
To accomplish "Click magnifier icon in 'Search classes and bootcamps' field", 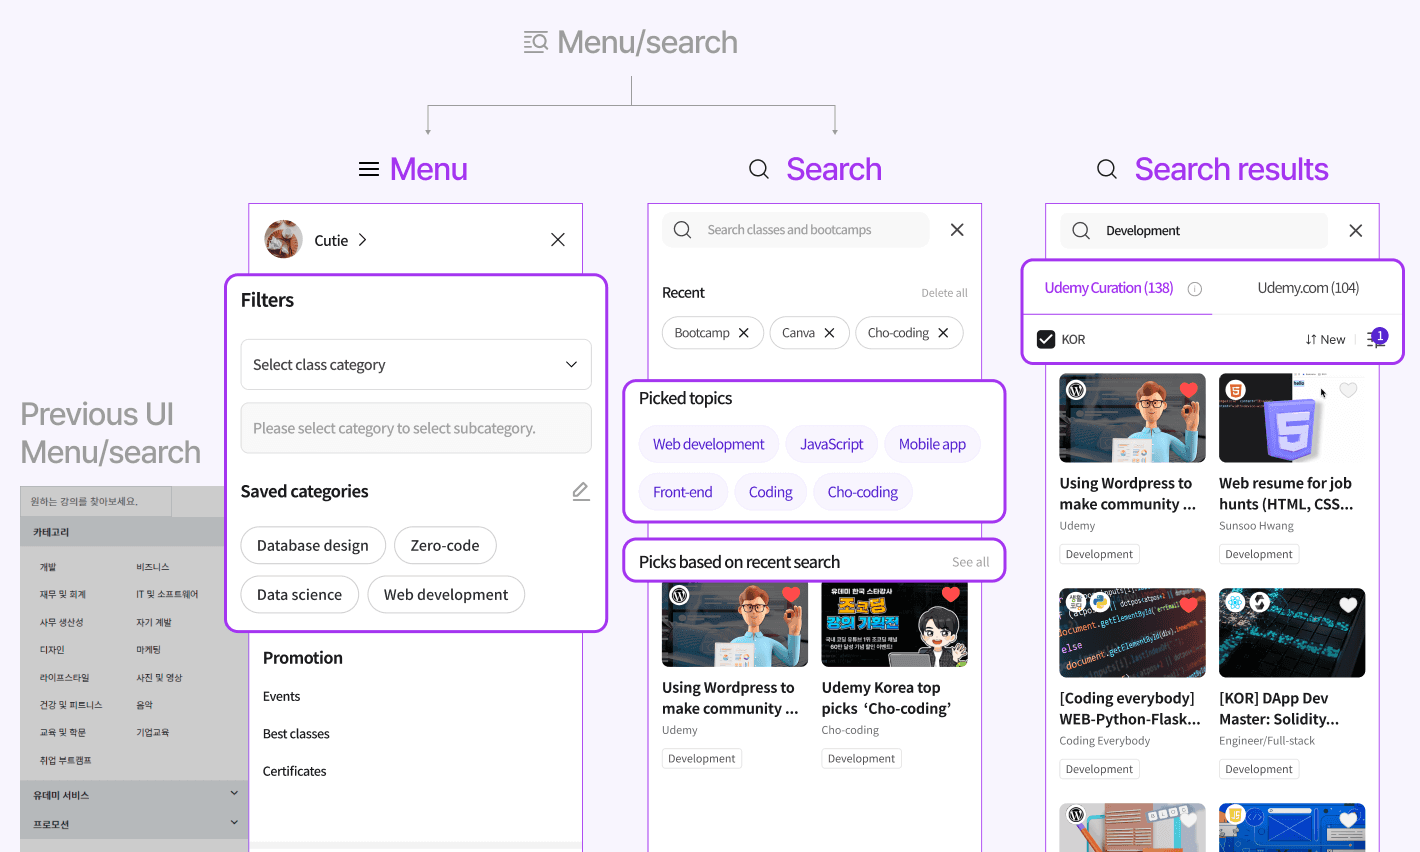I will coord(682,230).
